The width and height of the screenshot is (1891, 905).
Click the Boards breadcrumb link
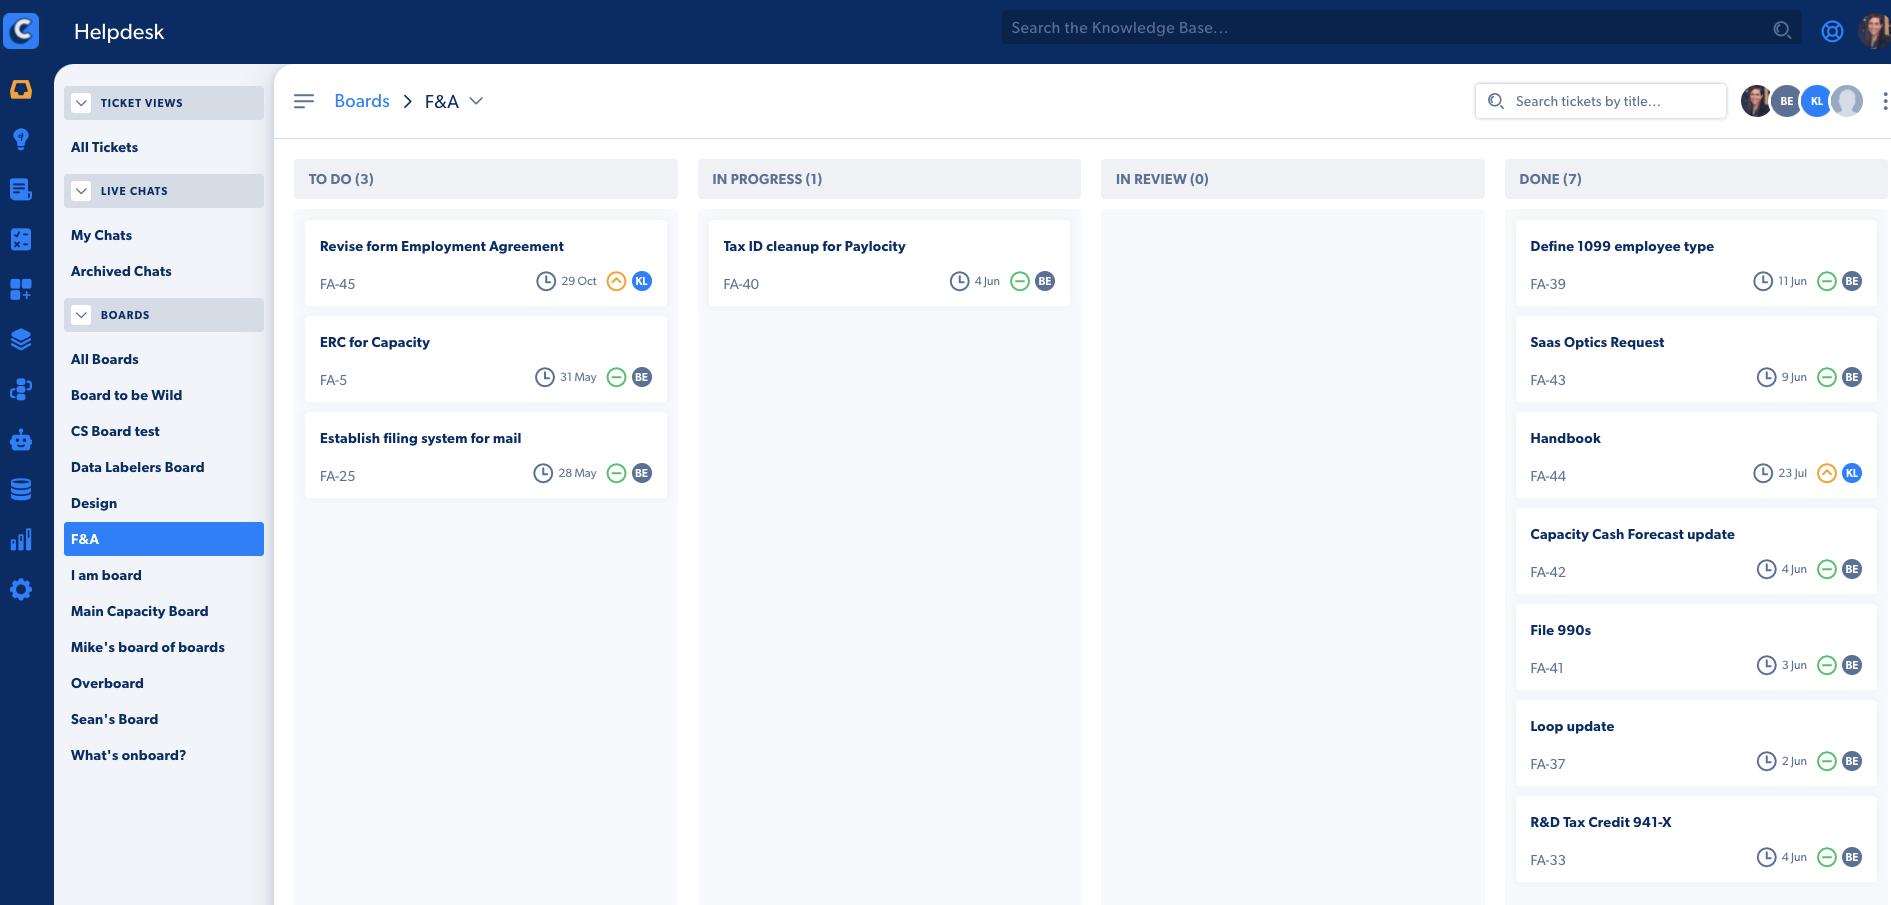click(x=362, y=101)
